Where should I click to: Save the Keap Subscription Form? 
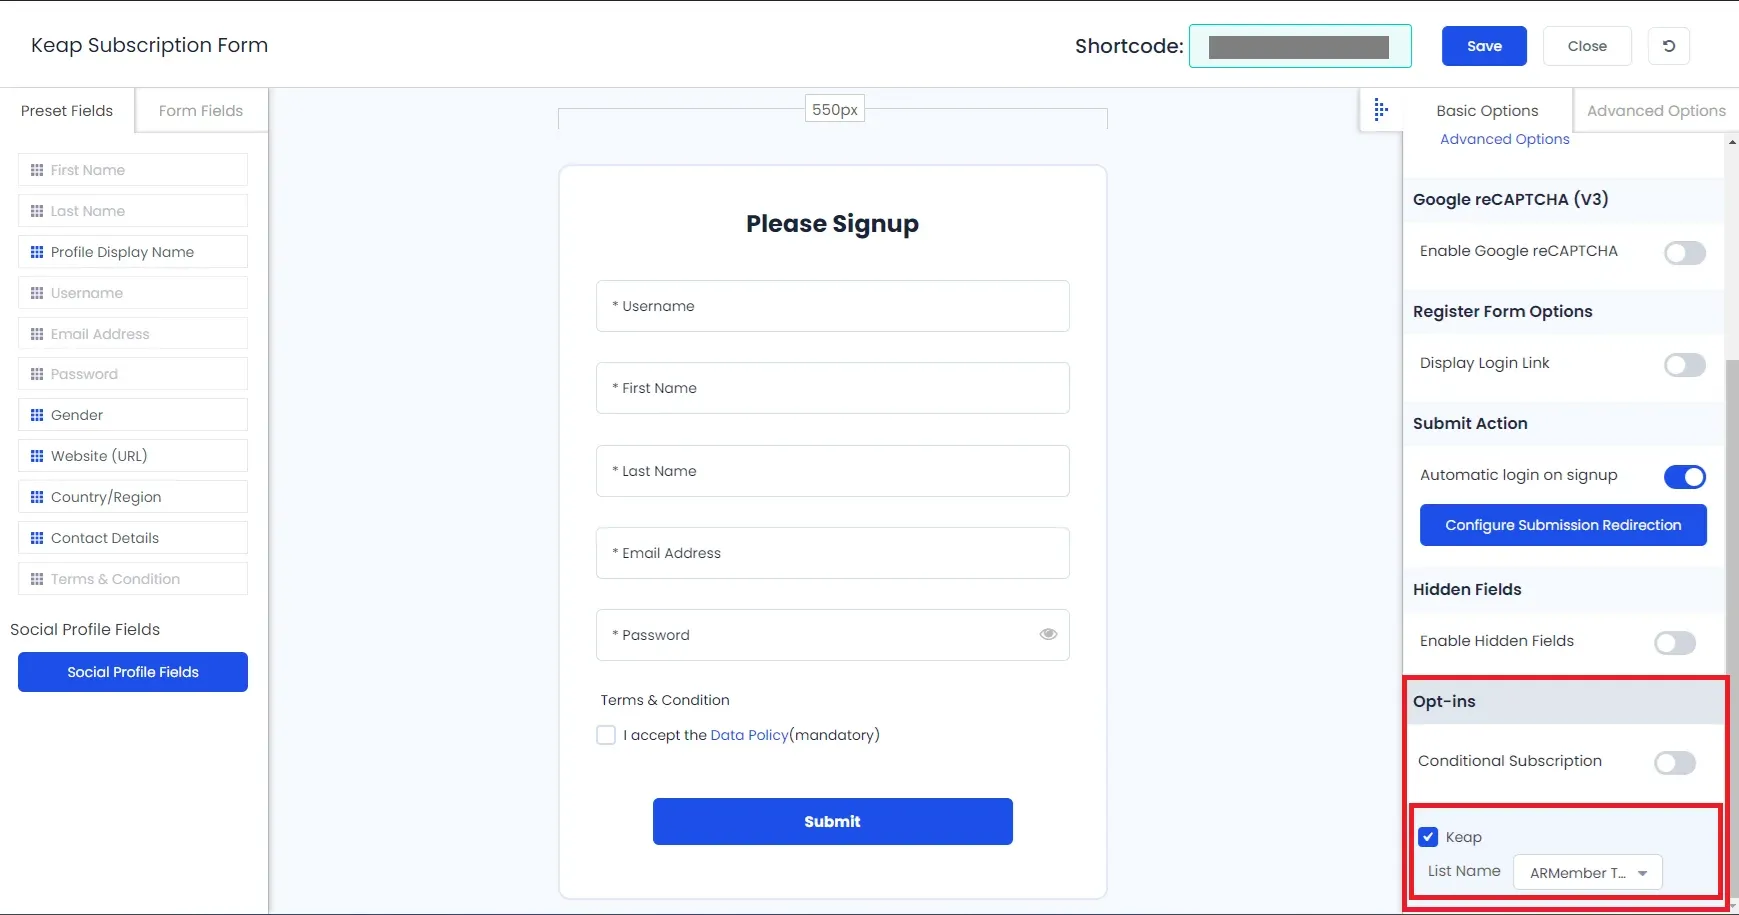[x=1484, y=46]
